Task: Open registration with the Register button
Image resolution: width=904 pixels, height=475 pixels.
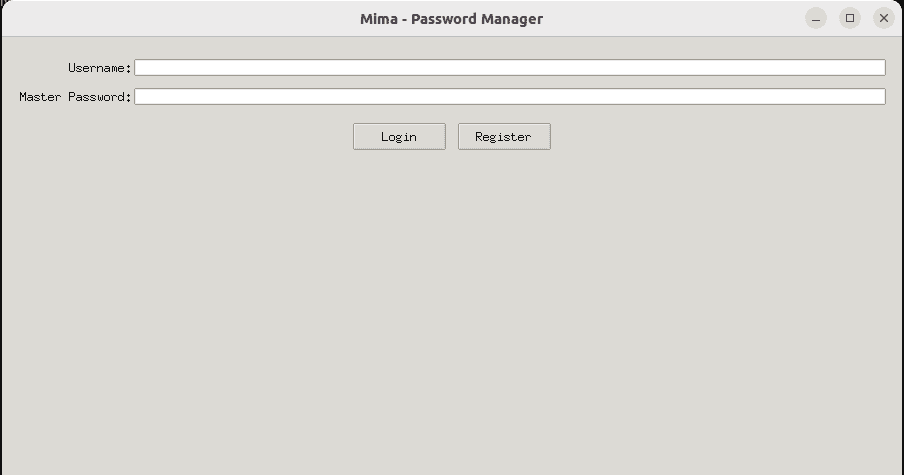Action: click(x=504, y=137)
